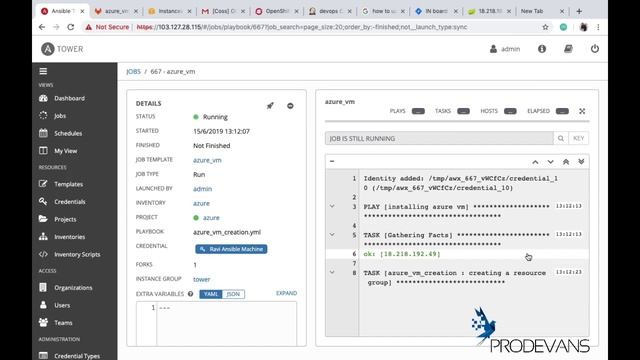Show help for extra variables
This screenshot has height=360, width=640.
coord(190,294)
